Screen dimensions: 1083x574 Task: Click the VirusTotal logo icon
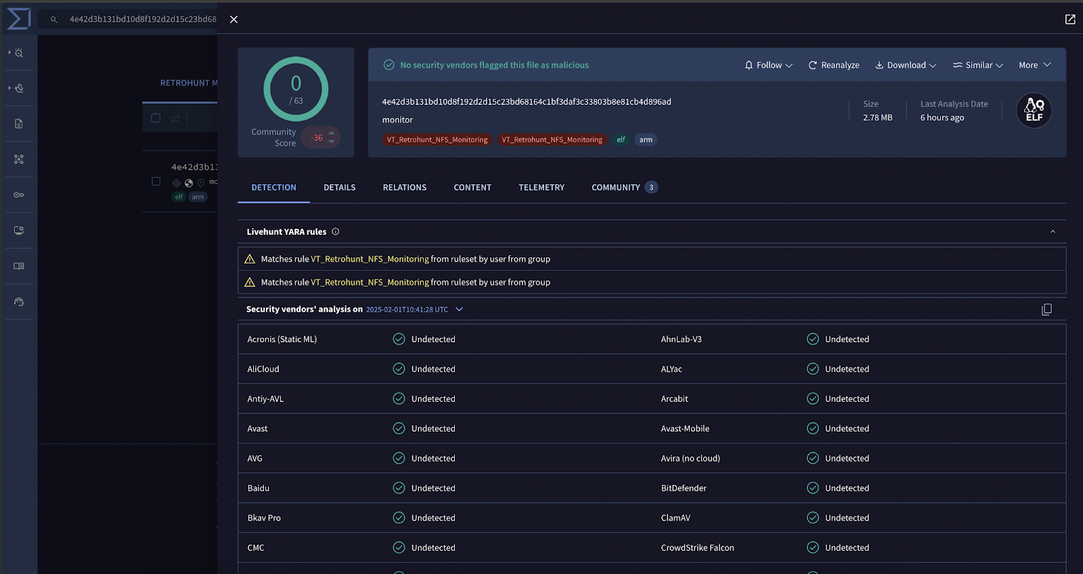tap(18, 19)
